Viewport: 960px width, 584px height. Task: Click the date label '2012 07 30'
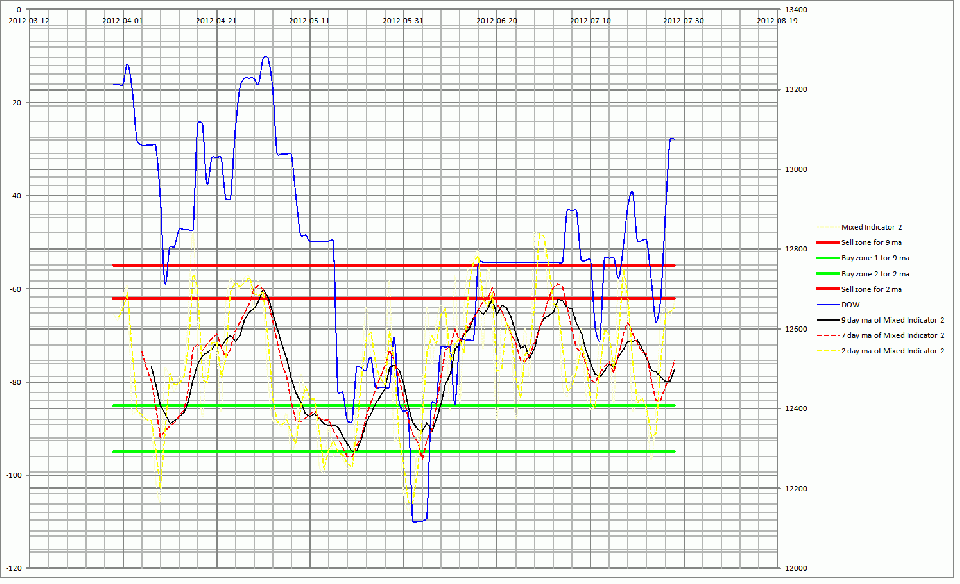(x=683, y=20)
